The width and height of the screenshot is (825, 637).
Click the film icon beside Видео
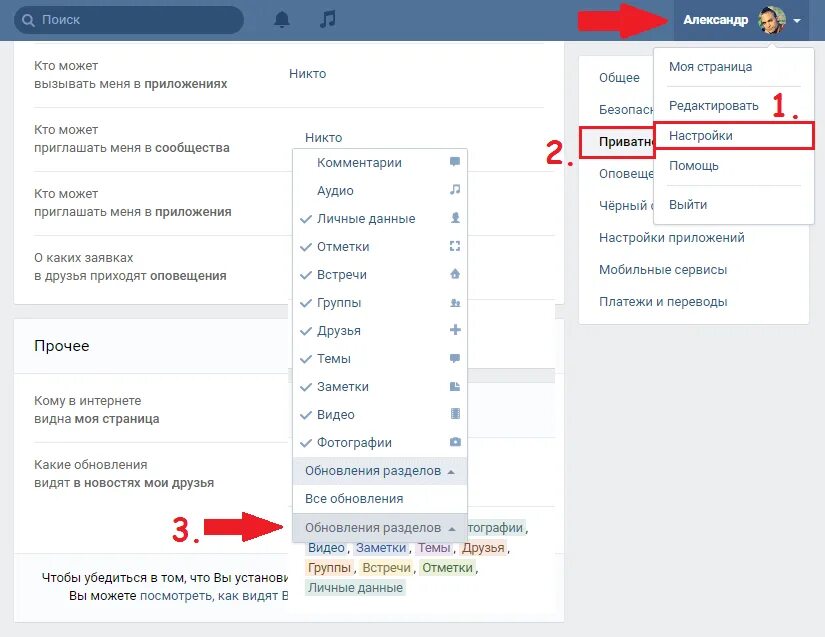[x=455, y=414]
